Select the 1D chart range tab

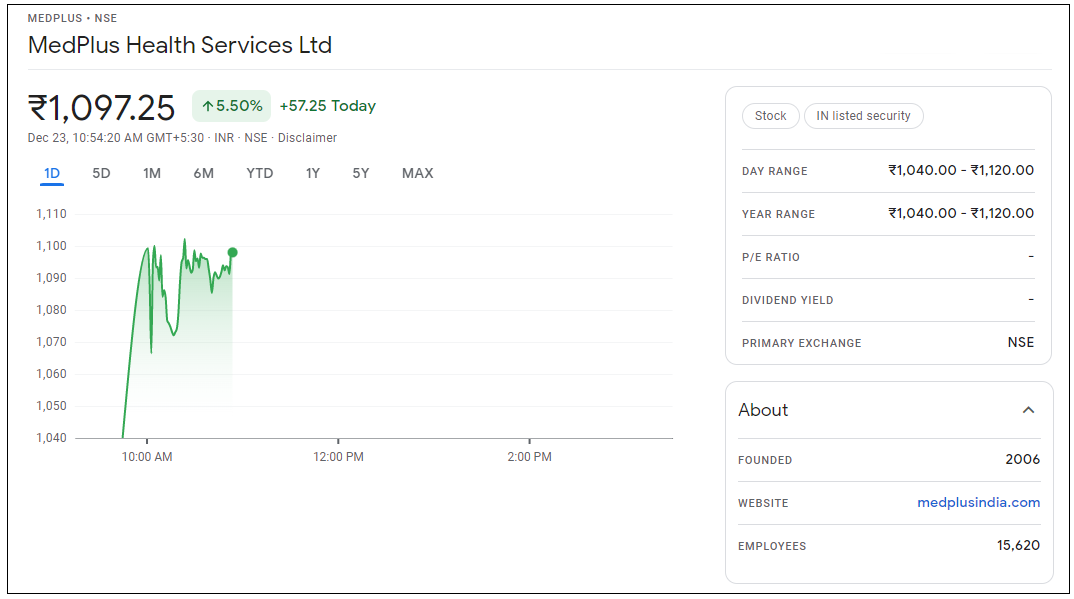[52, 174]
